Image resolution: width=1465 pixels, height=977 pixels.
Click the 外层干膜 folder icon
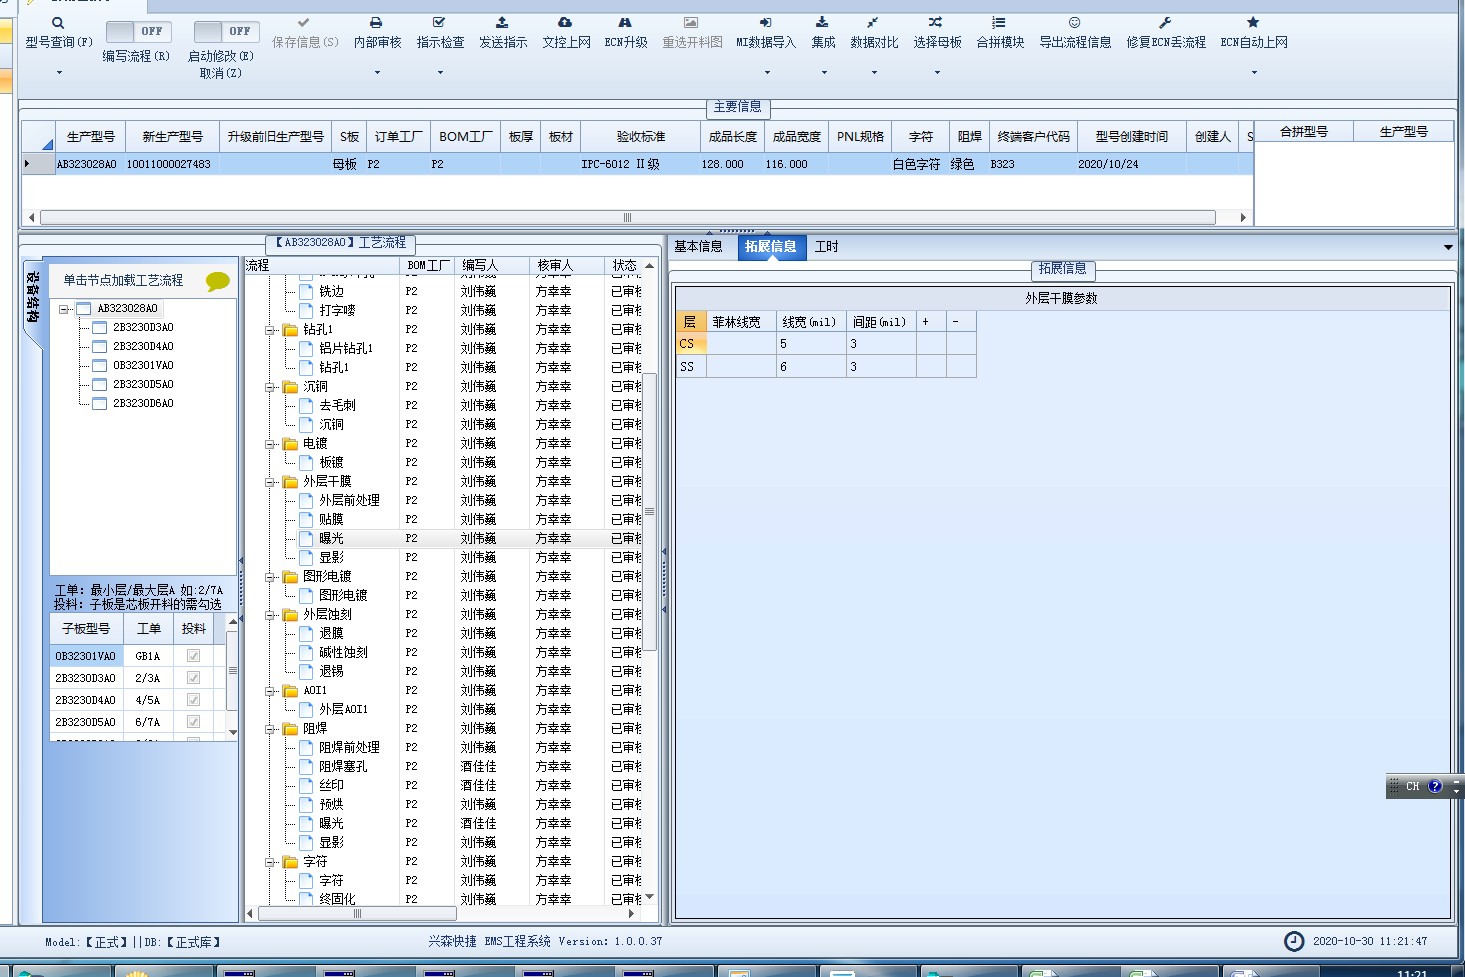[x=290, y=481]
